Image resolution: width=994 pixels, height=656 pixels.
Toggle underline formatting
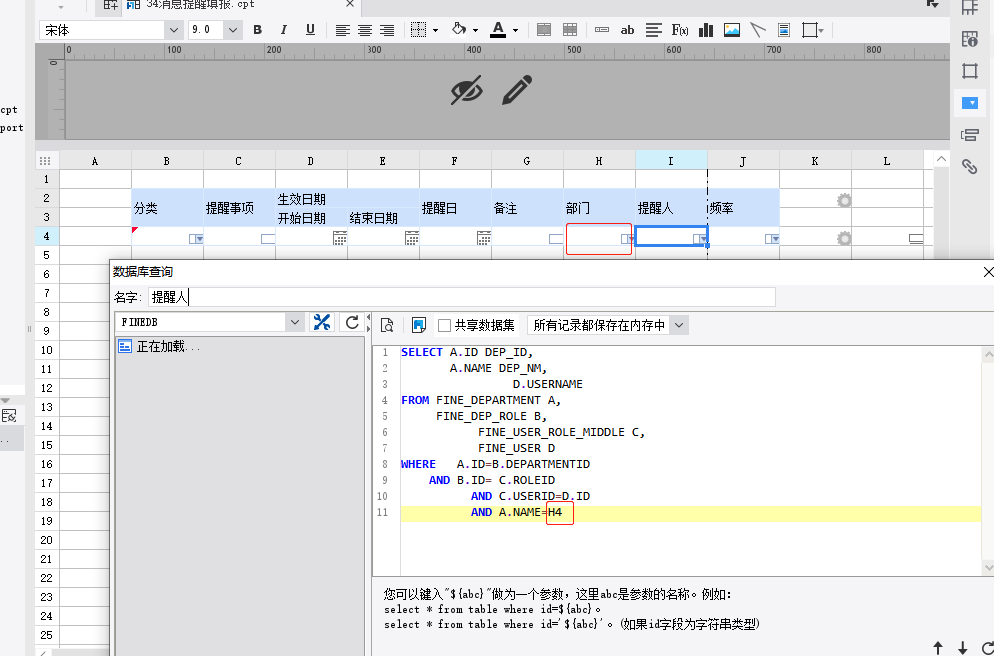[310, 30]
